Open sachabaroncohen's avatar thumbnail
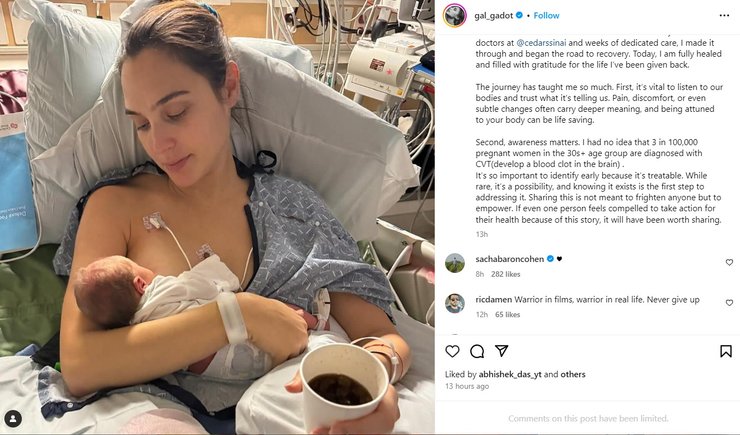 click(455, 263)
